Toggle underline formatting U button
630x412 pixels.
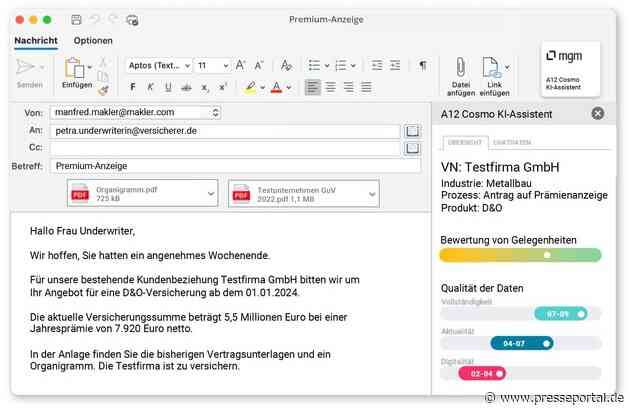168,87
